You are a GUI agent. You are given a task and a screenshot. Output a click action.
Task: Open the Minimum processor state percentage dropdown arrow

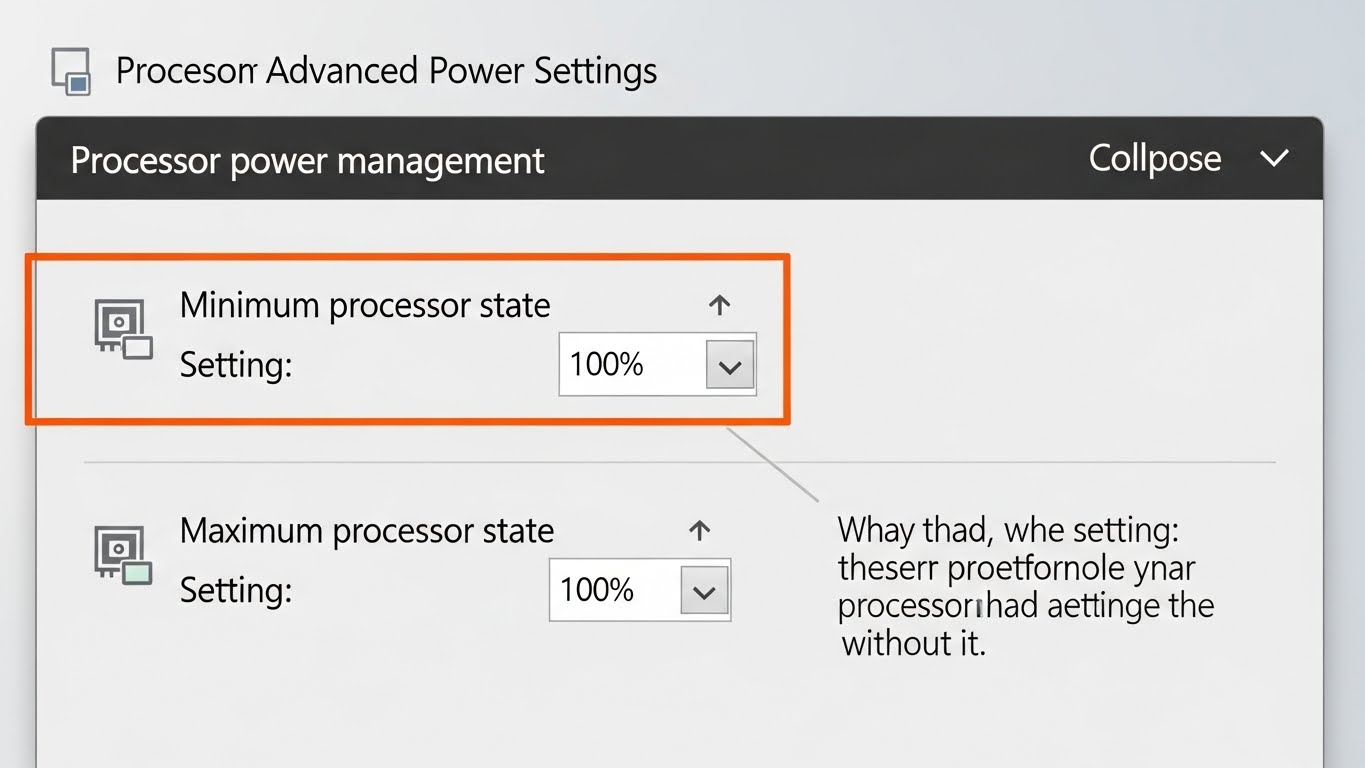(730, 366)
